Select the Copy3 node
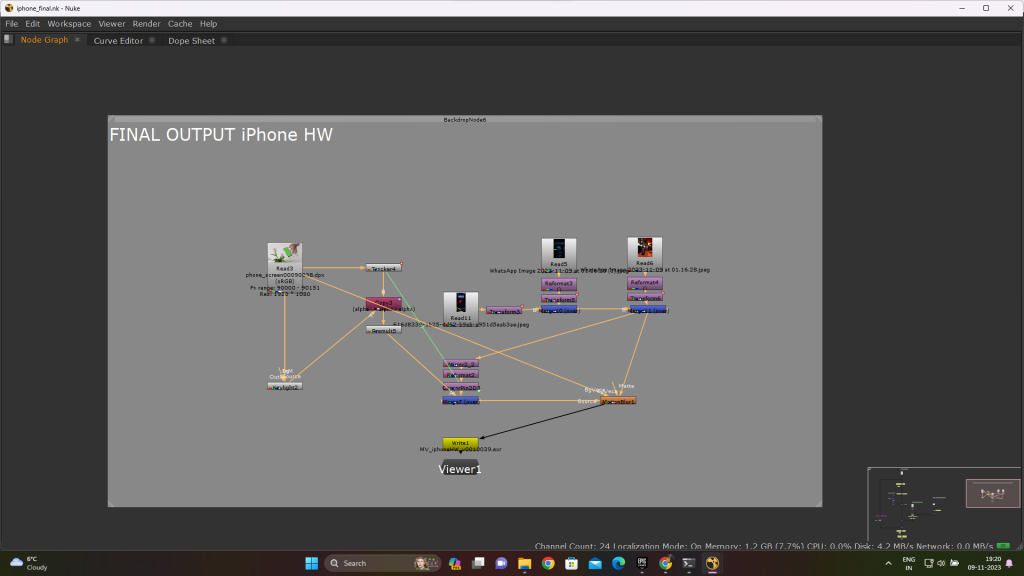 point(384,303)
